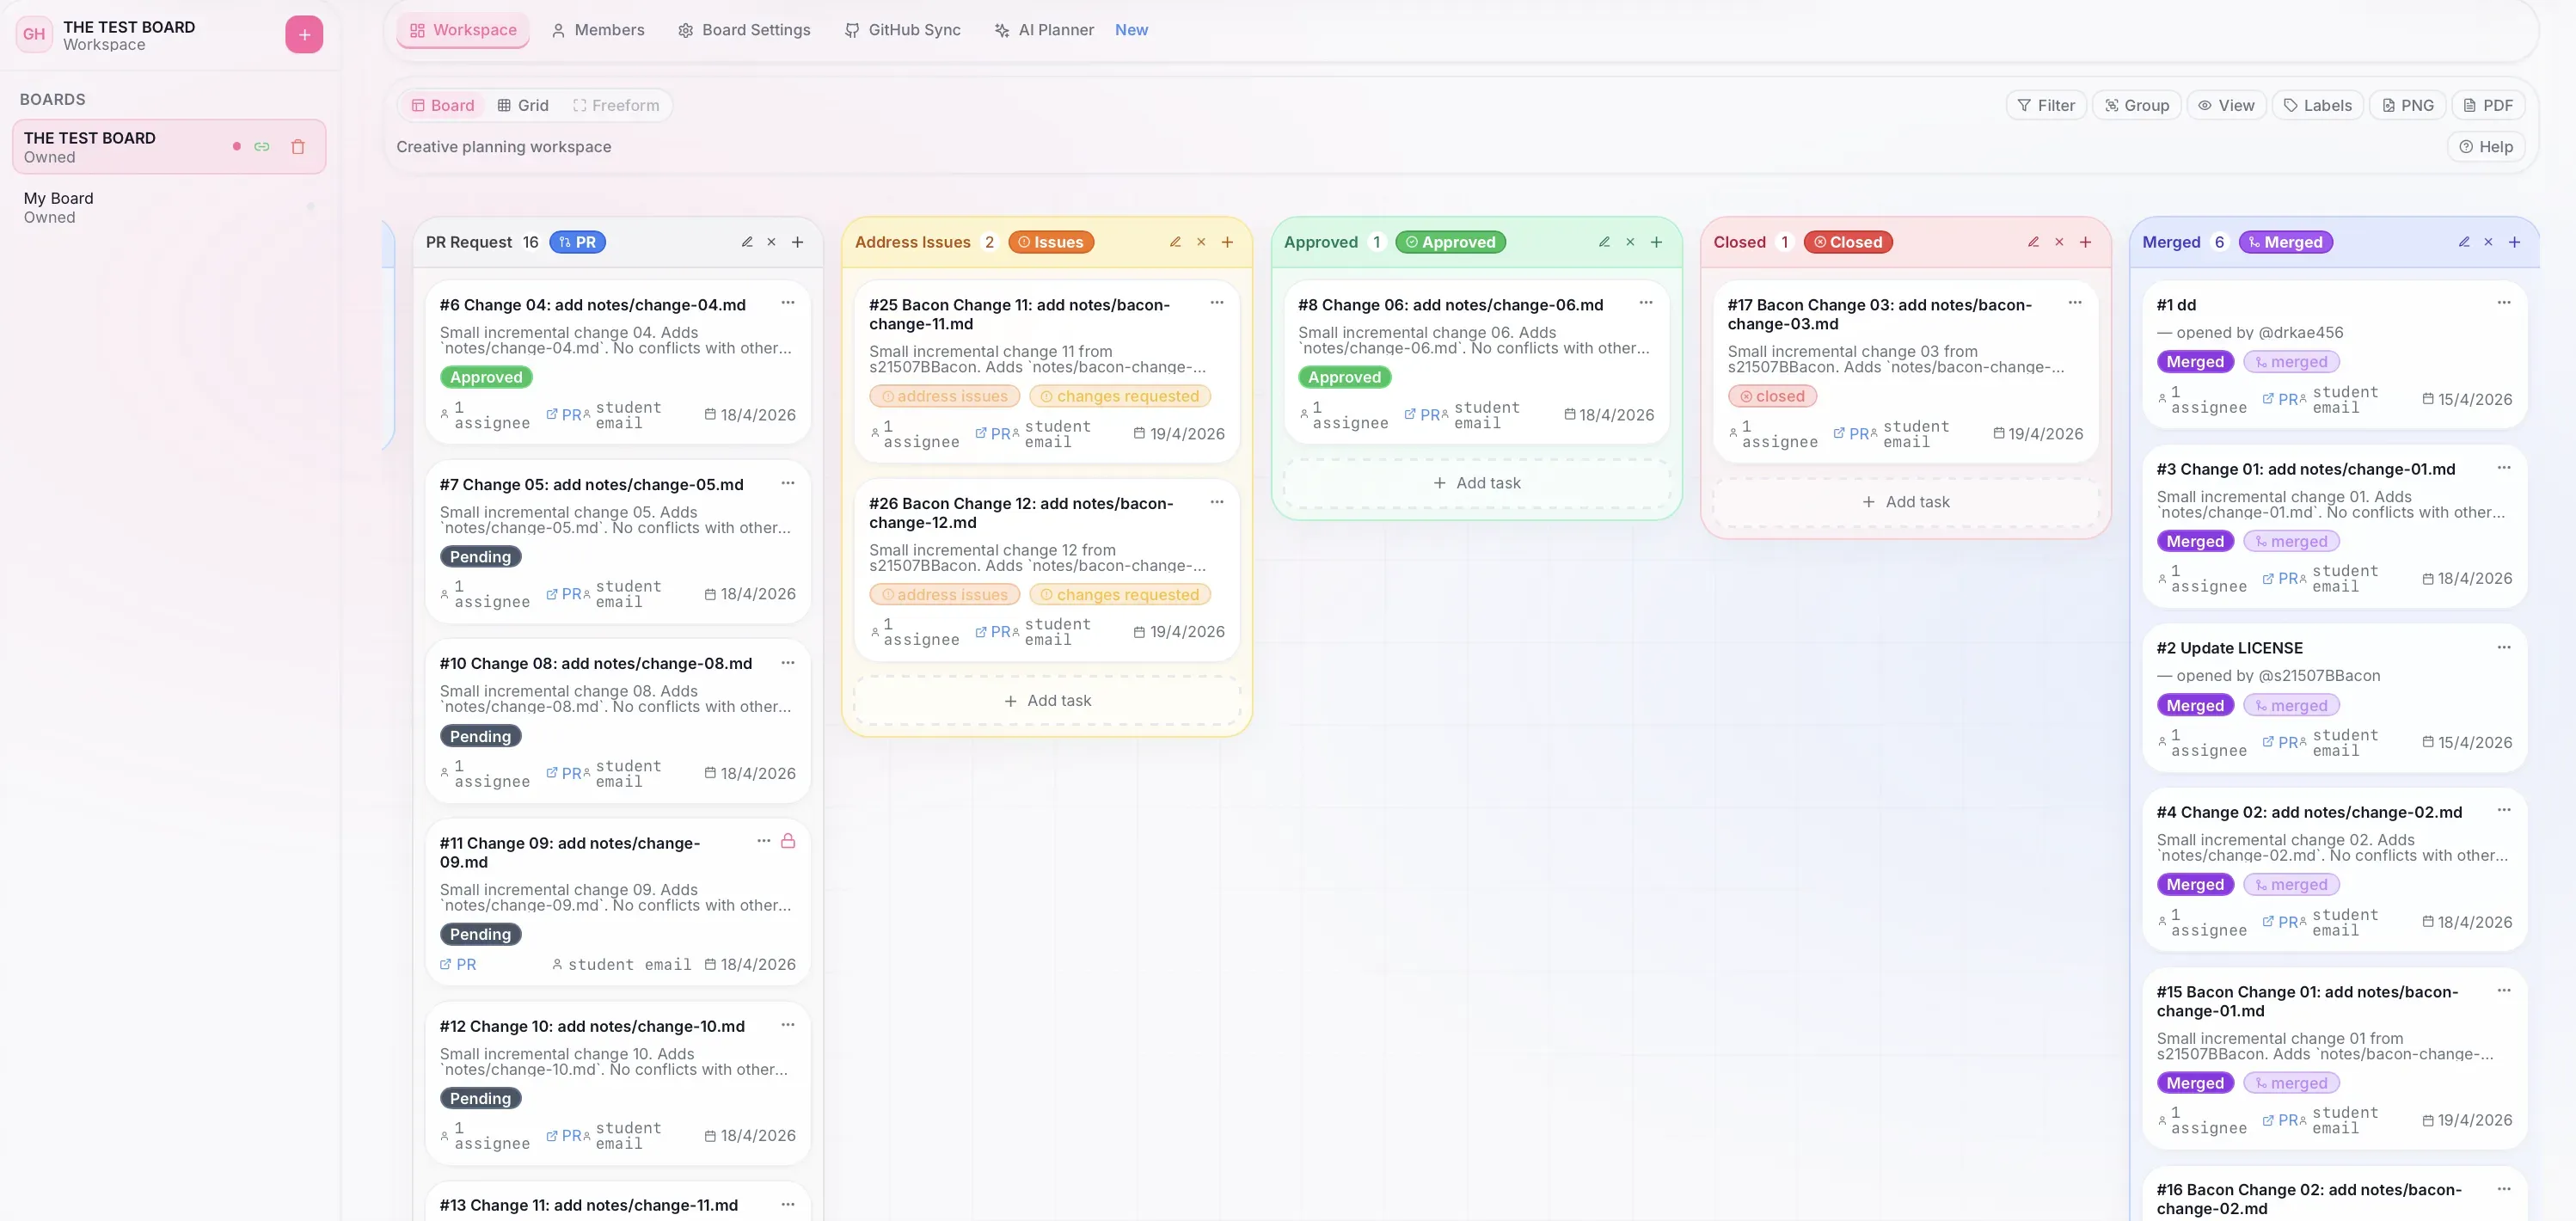Open PR link on card #11 Change 09

coord(458,964)
